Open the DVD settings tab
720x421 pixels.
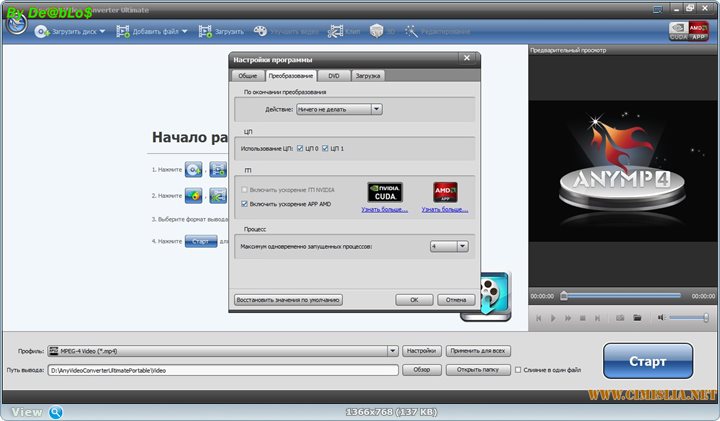[334, 76]
